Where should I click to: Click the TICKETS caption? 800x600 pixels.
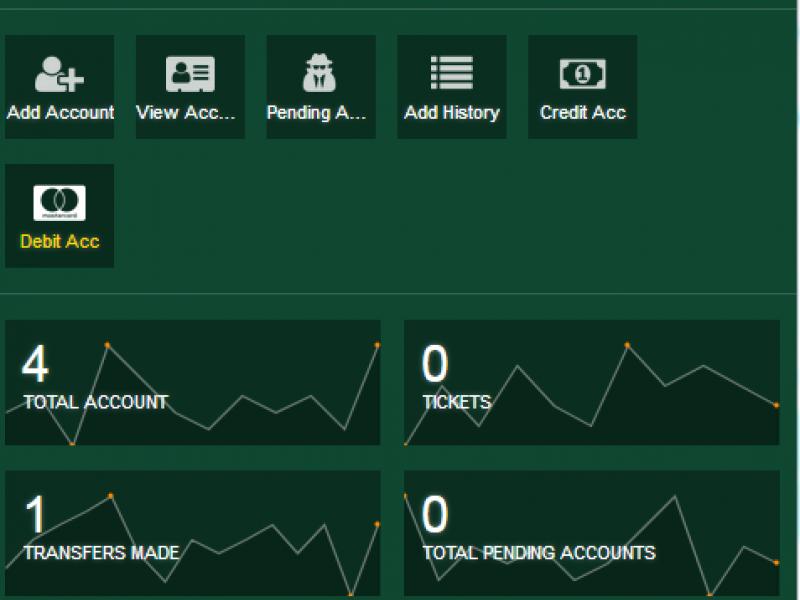pyautogui.click(x=457, y=402)
